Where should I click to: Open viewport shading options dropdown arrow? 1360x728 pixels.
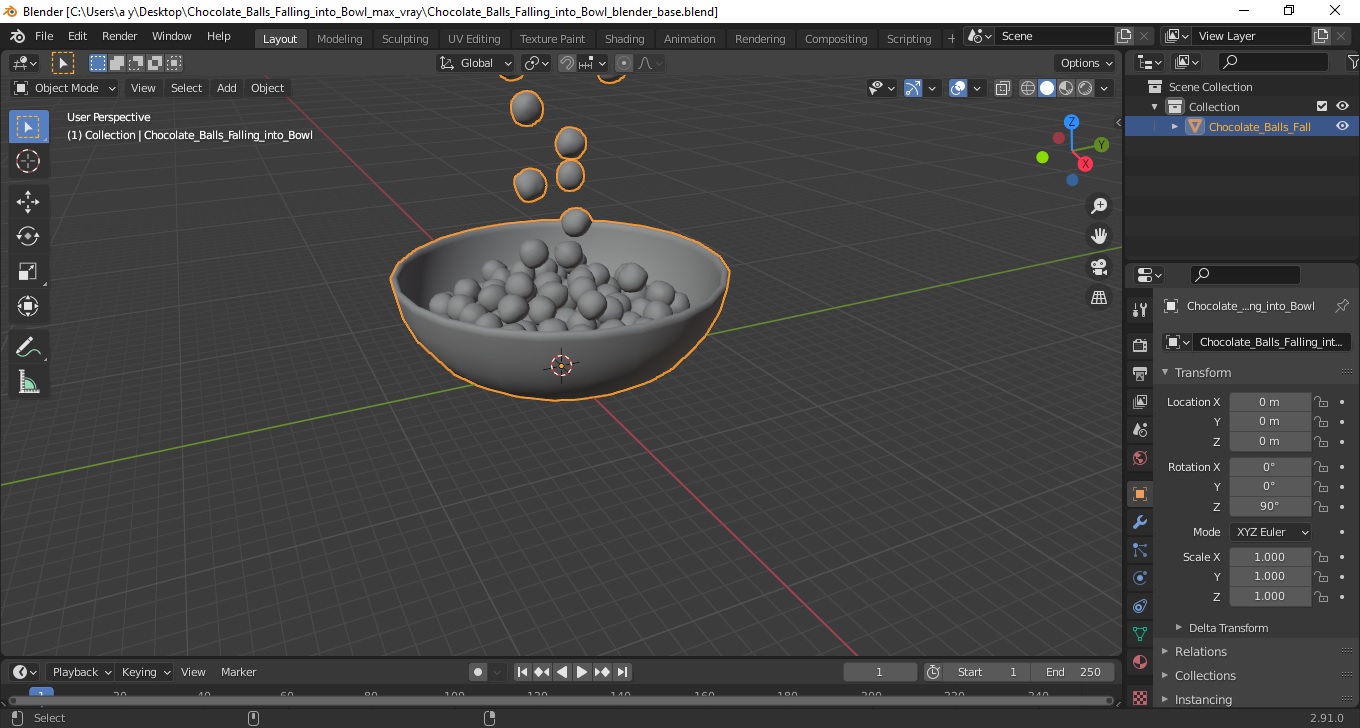1104,88
